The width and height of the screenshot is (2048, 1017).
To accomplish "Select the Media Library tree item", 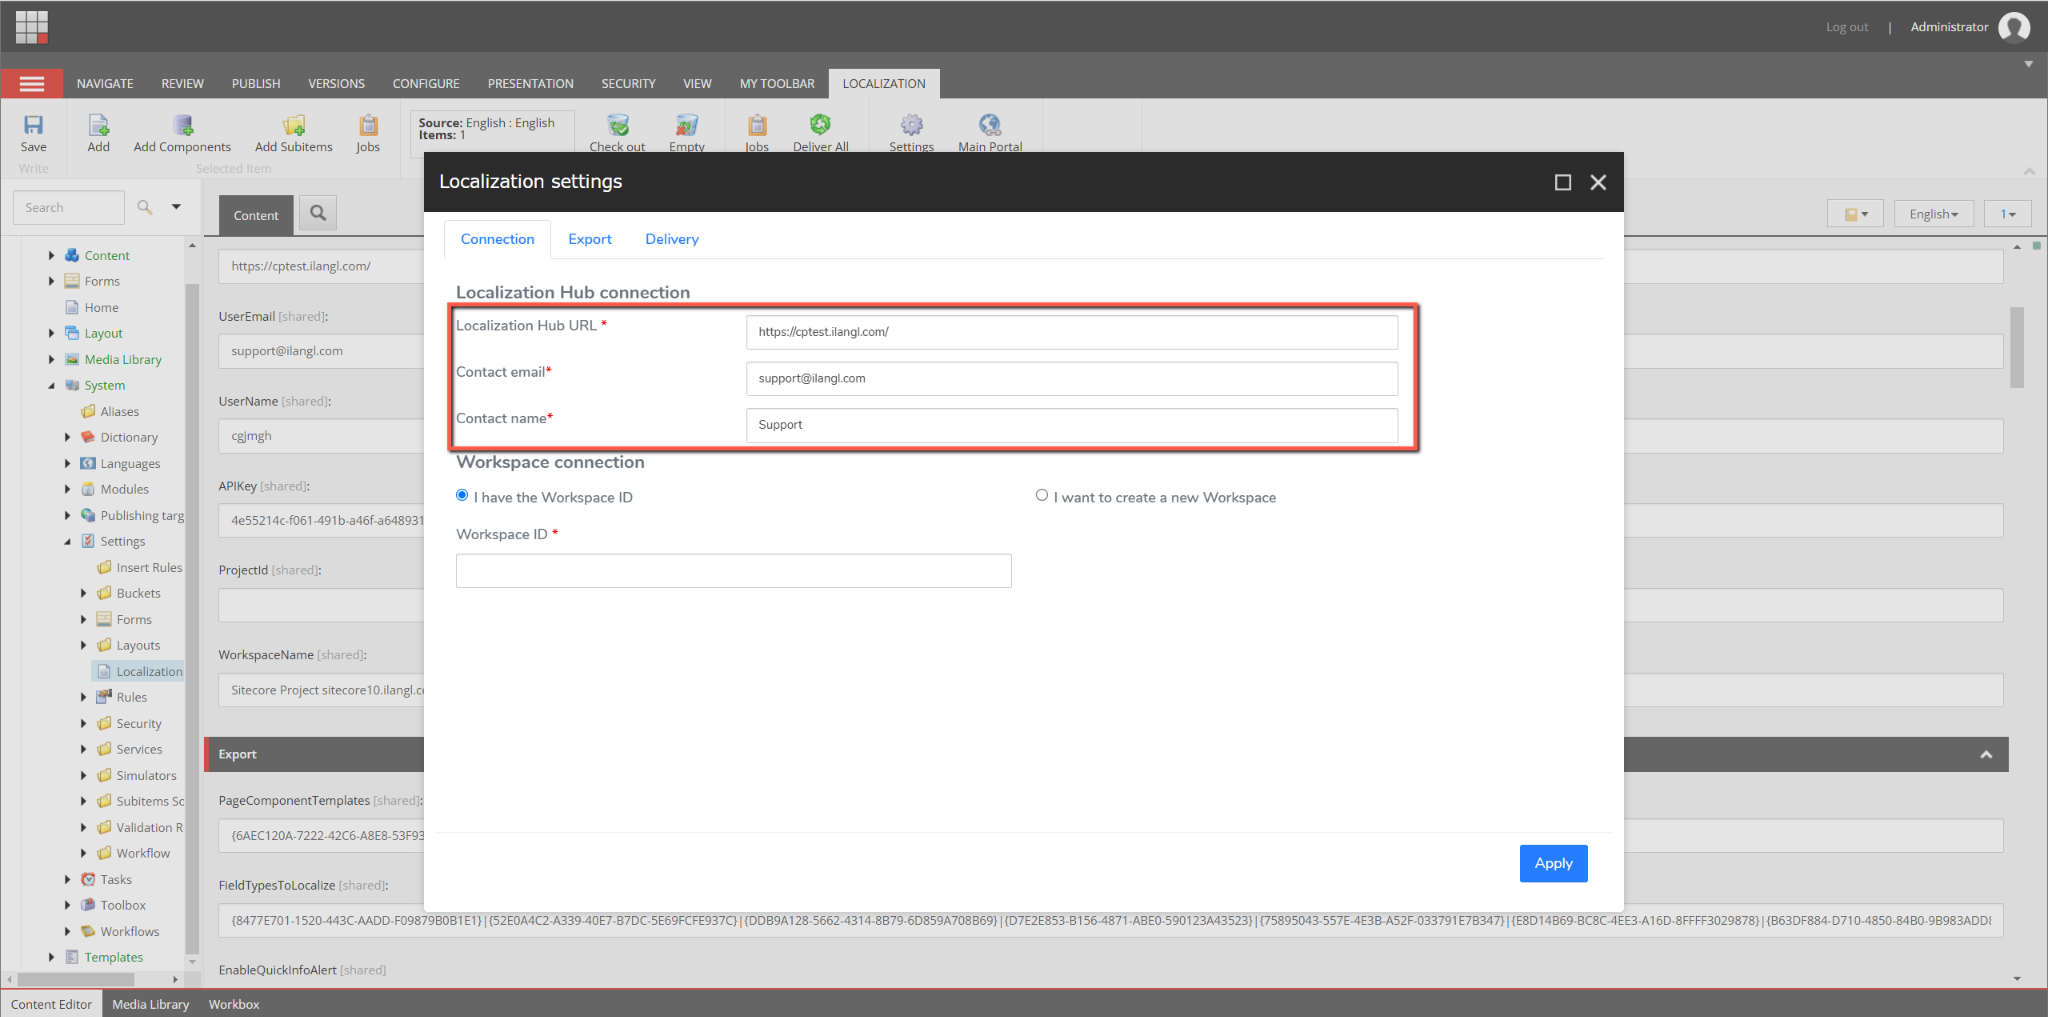I will [x=123, y=360].
